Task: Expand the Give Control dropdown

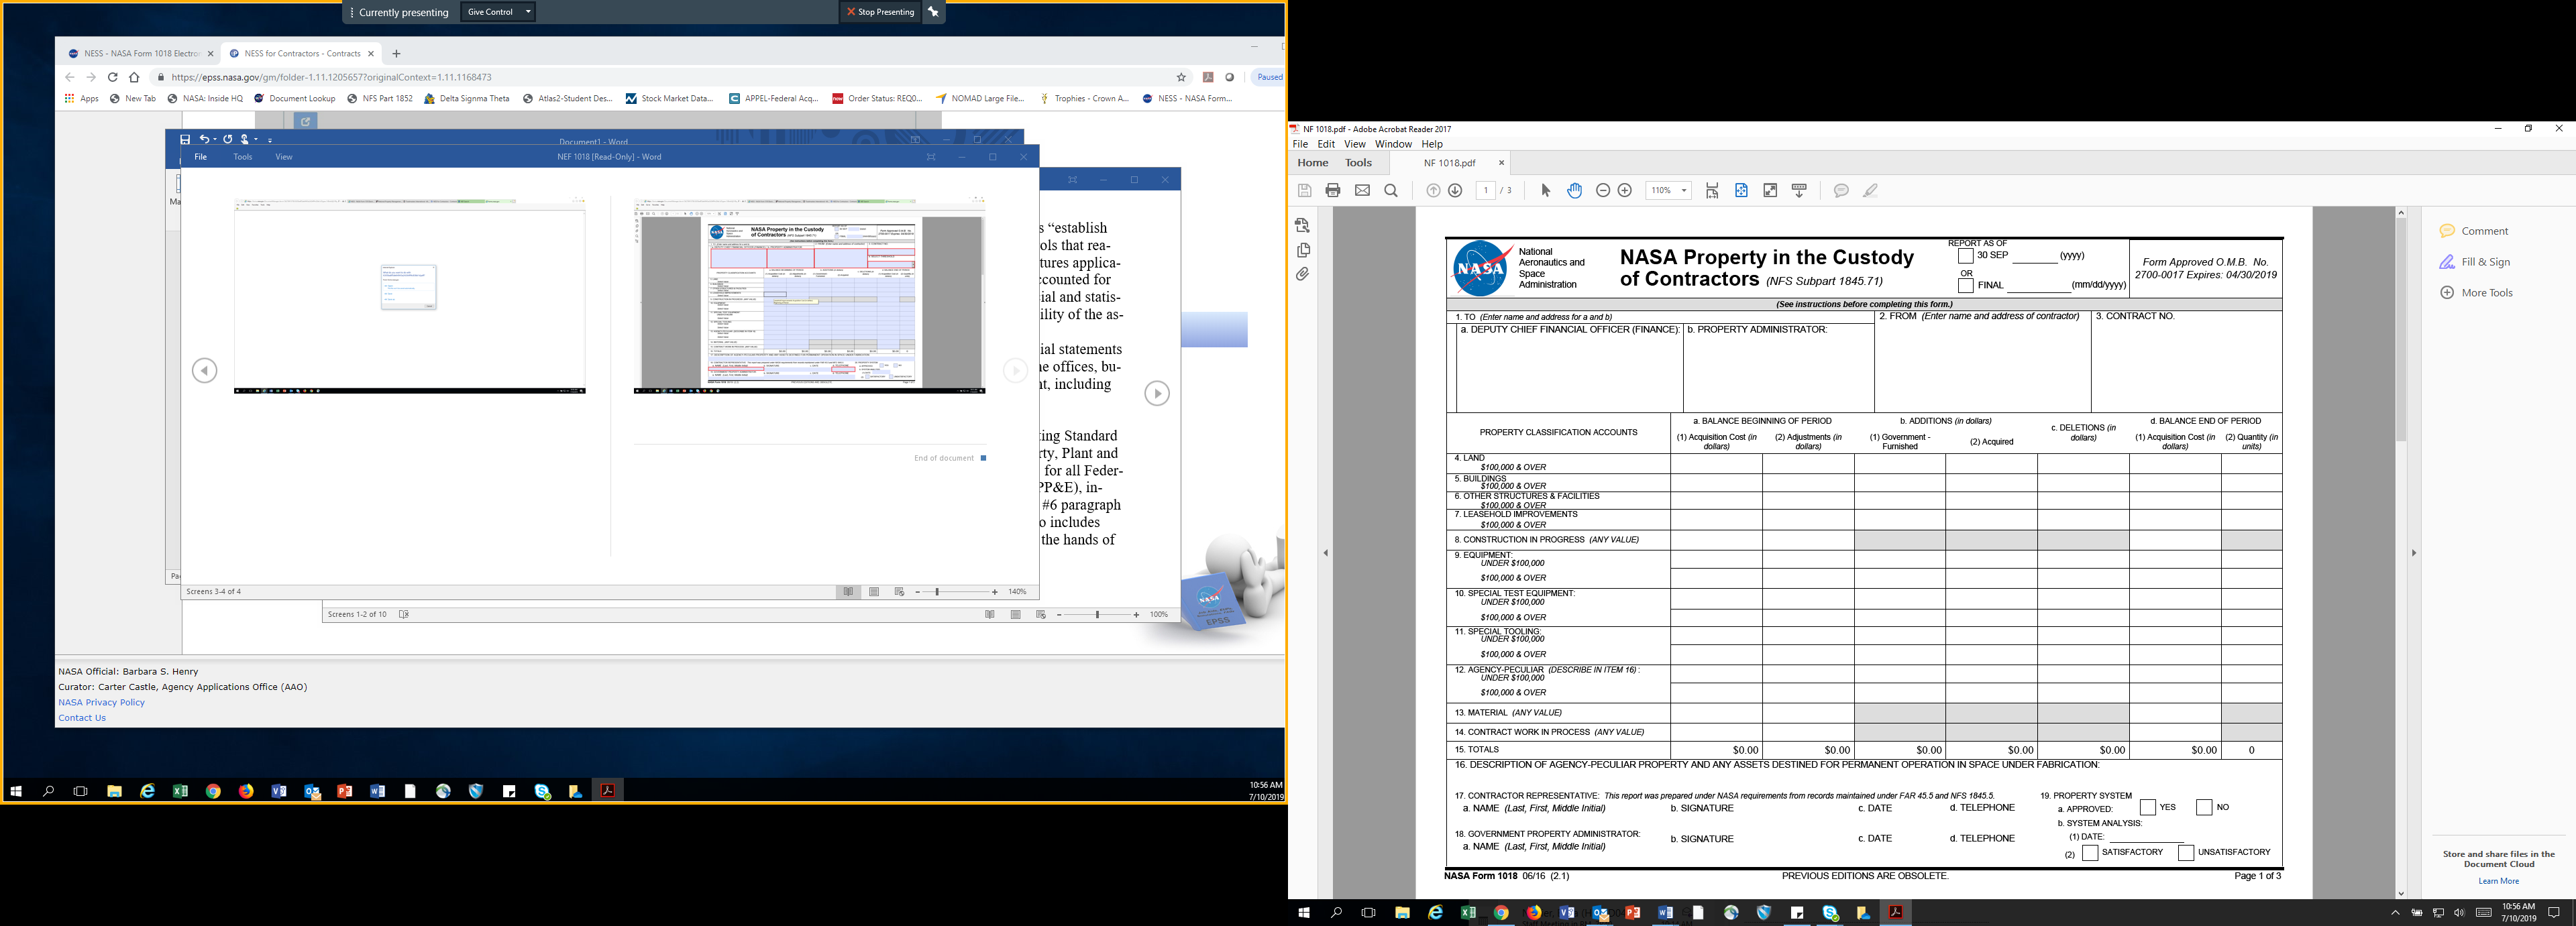Action: (528, 12)
